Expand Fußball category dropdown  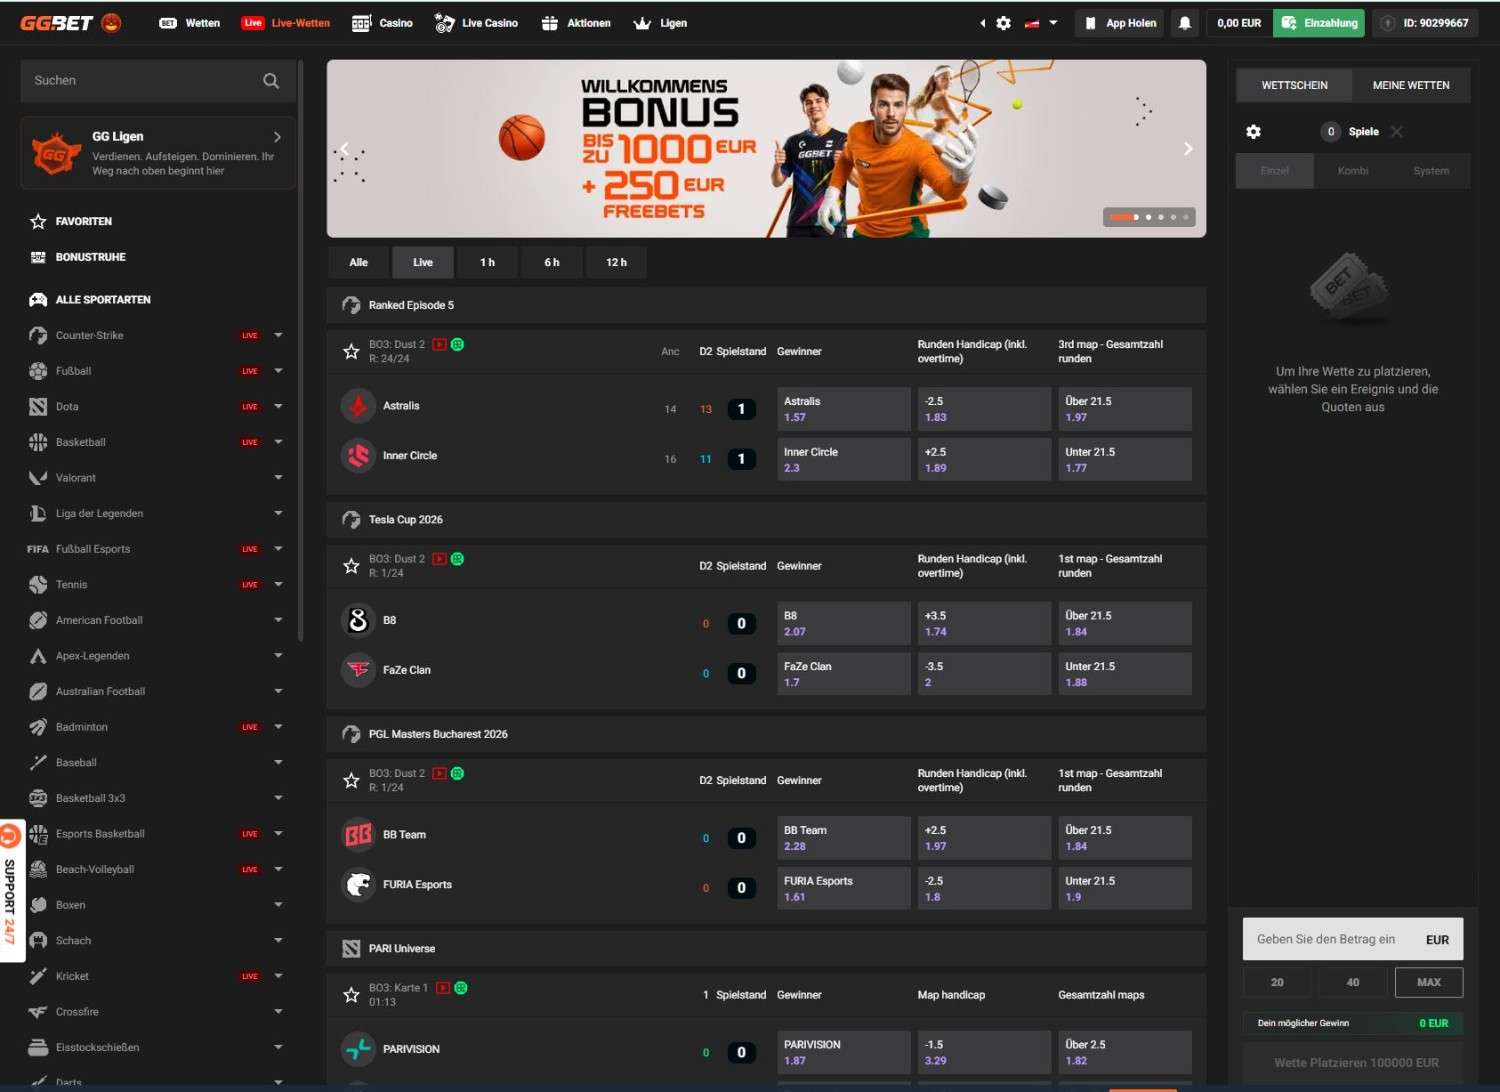pos(278,371)
